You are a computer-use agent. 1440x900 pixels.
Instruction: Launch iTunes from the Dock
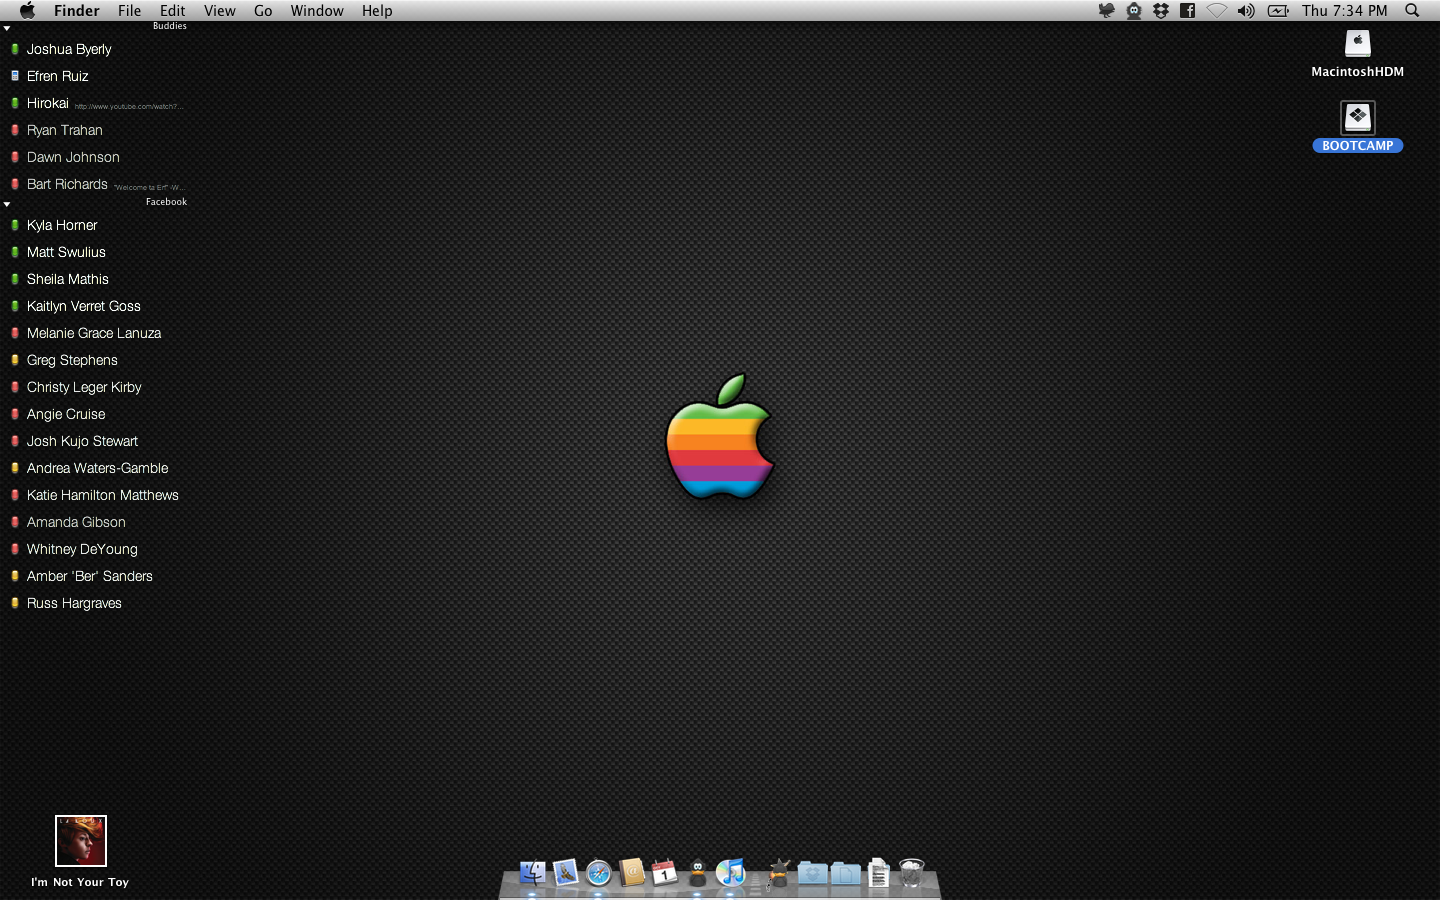click(x=731, y=872)
